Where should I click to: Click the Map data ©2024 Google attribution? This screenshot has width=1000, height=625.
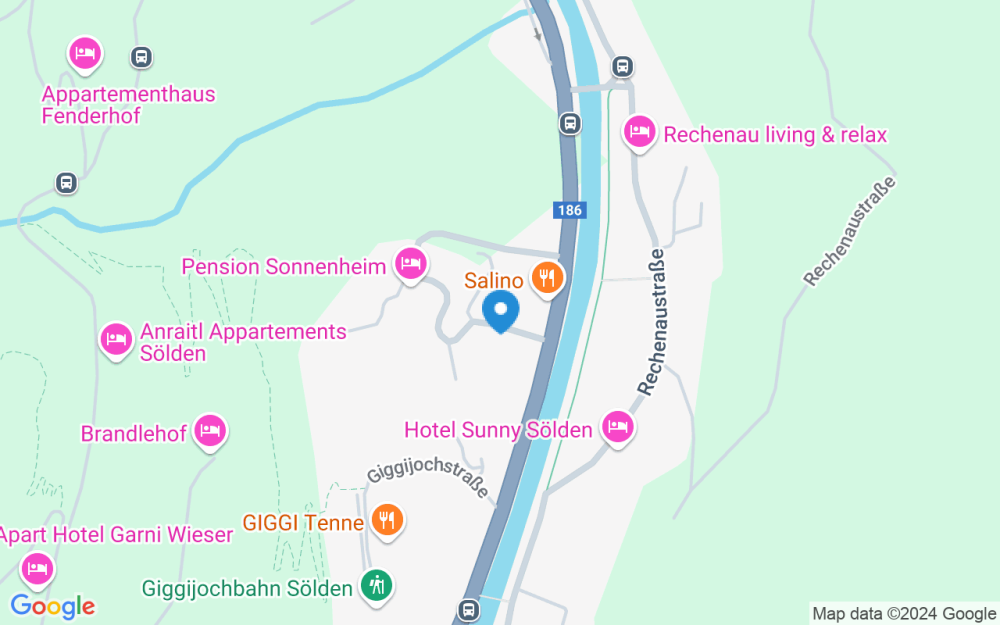click(904, 614)
